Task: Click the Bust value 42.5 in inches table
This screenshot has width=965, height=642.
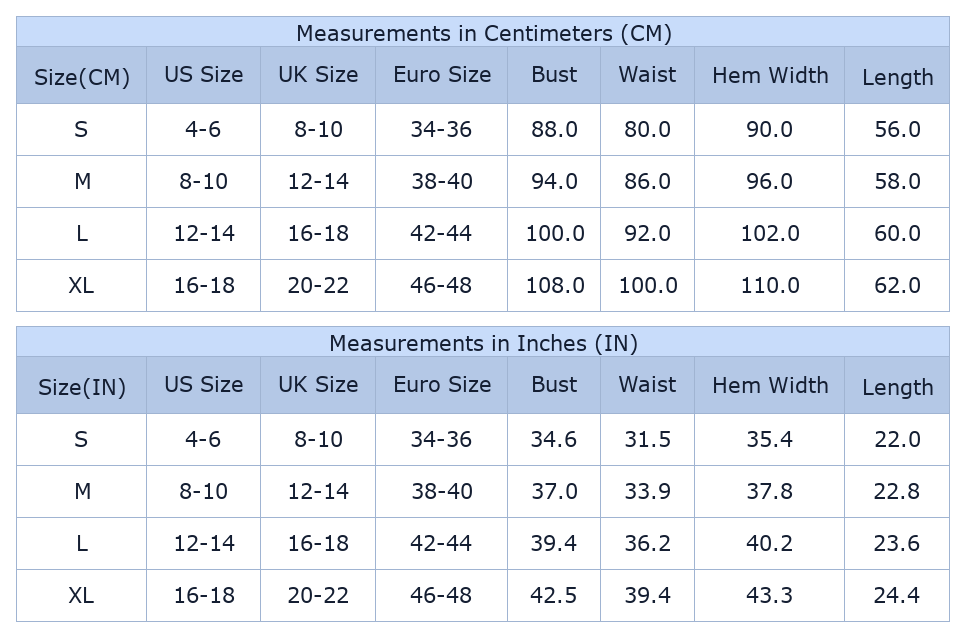Action: (x=554, y=596)
